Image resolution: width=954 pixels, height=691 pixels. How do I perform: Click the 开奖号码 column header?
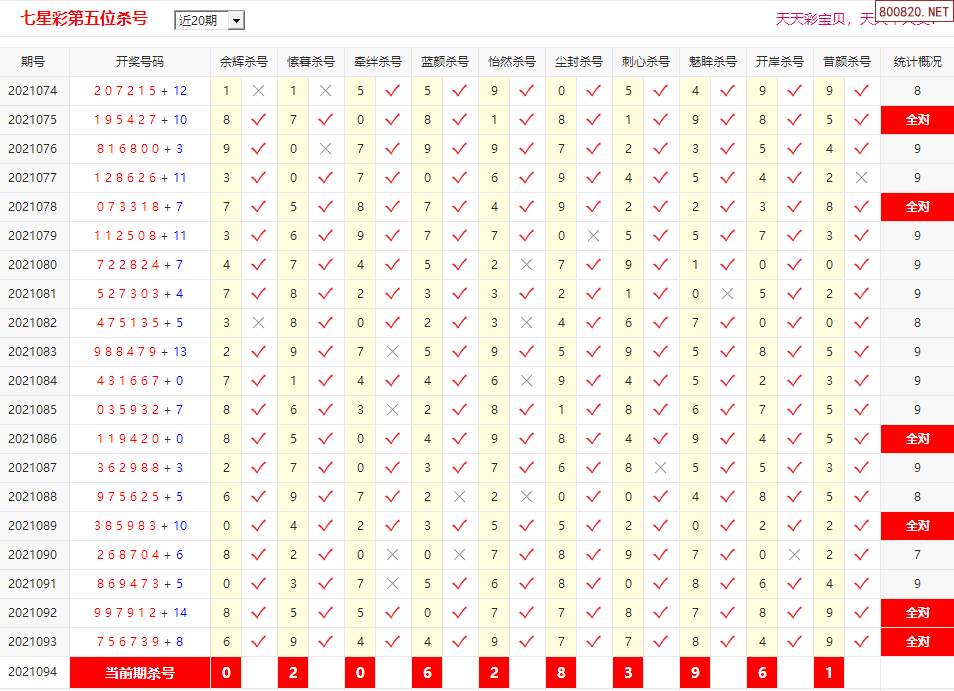click(x=140, y=61)
